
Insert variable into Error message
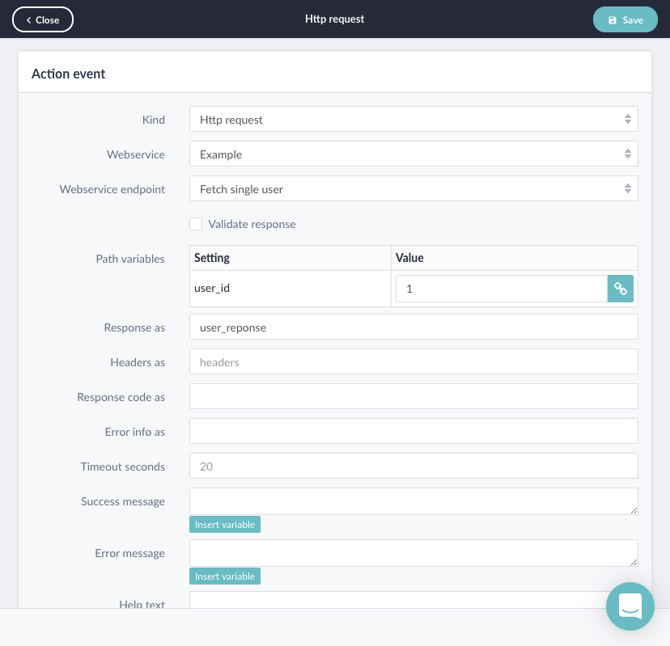click(x=225, y=577)
